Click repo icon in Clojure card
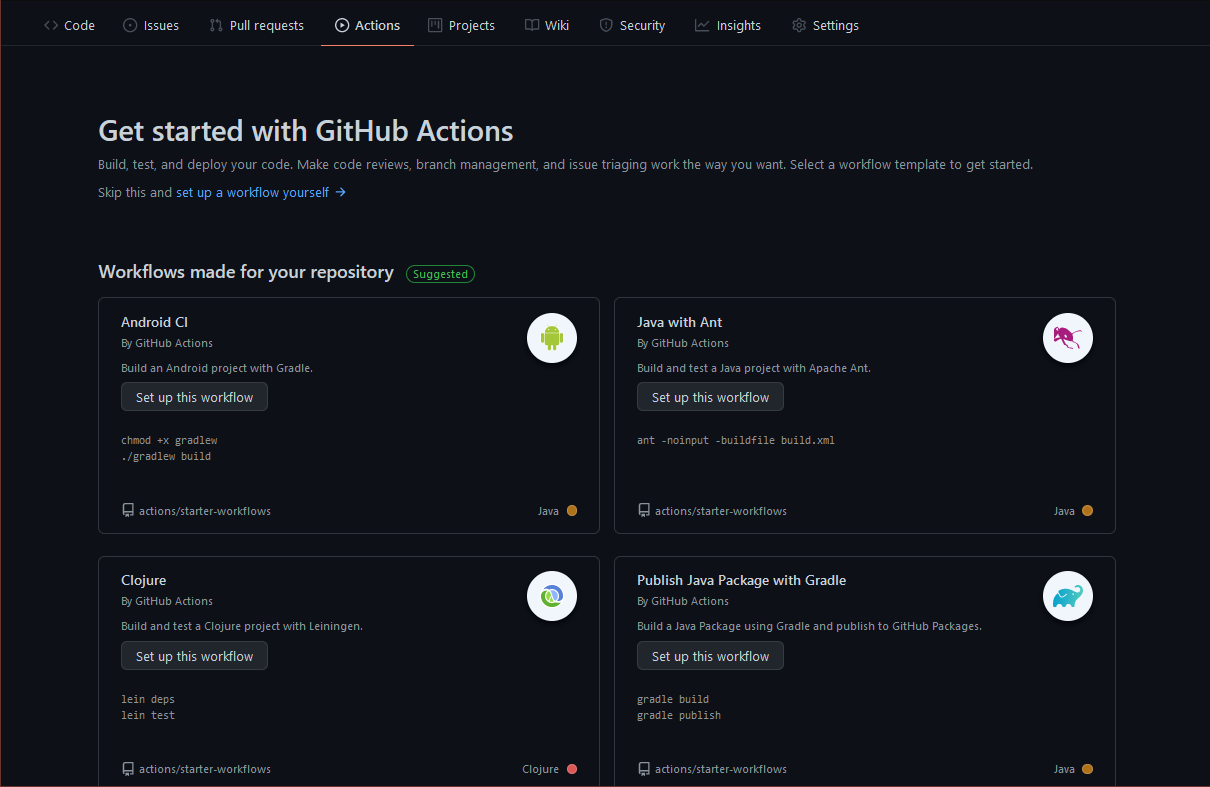 [128, 769]
